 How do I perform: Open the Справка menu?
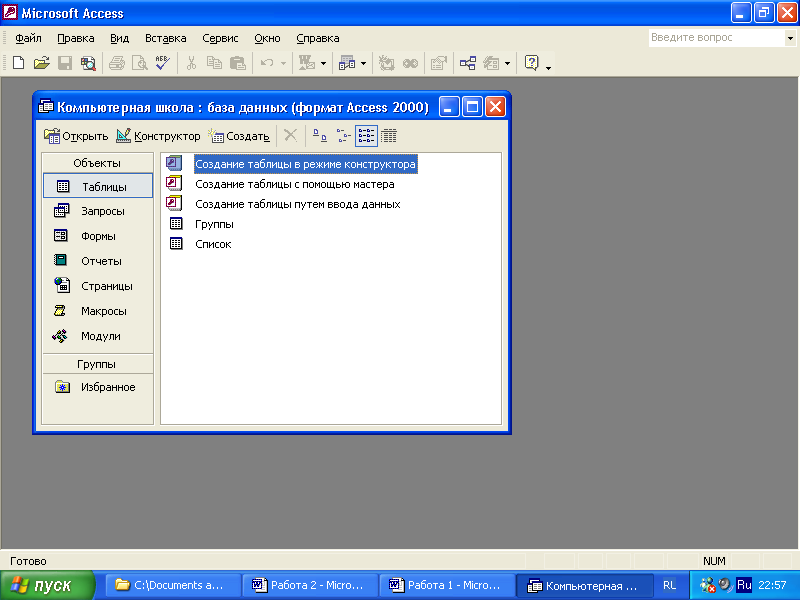pyautogui.click(x=317, y=38)
